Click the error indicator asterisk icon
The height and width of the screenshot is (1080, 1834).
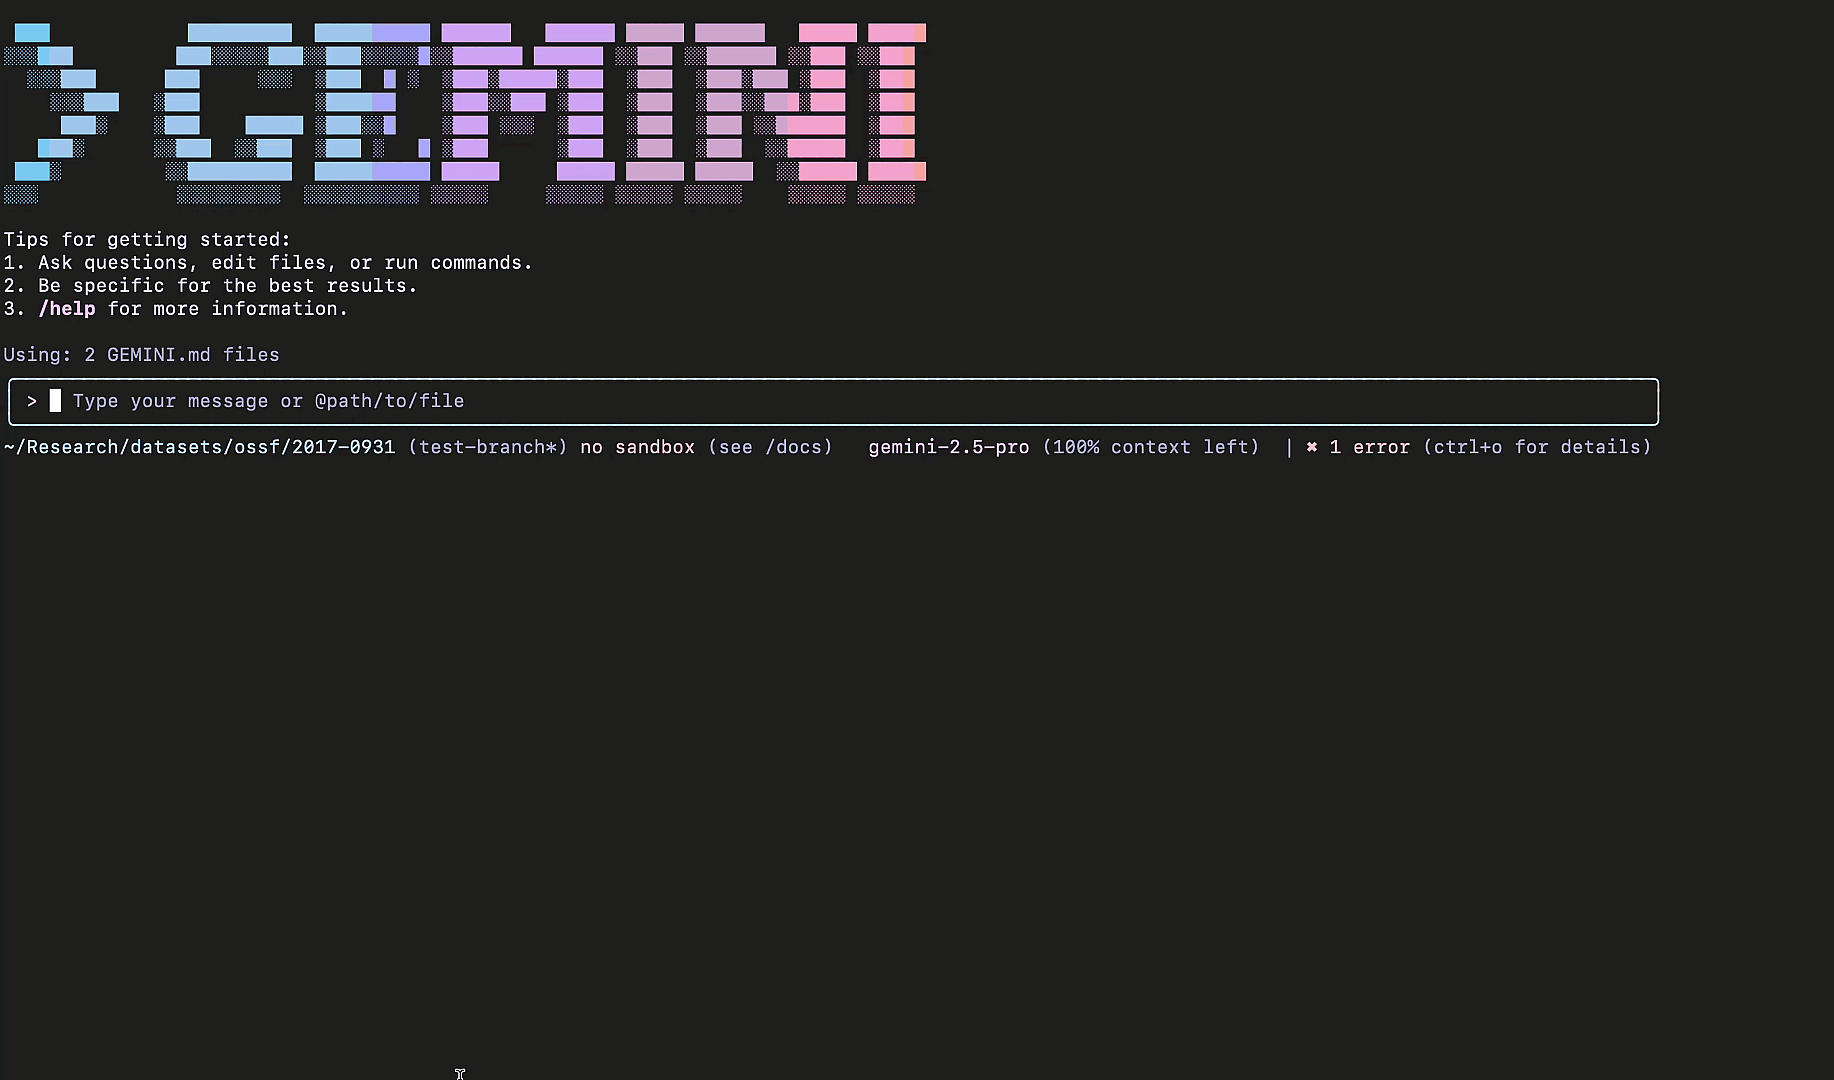pyautogui.click(x=1311, y=447)
